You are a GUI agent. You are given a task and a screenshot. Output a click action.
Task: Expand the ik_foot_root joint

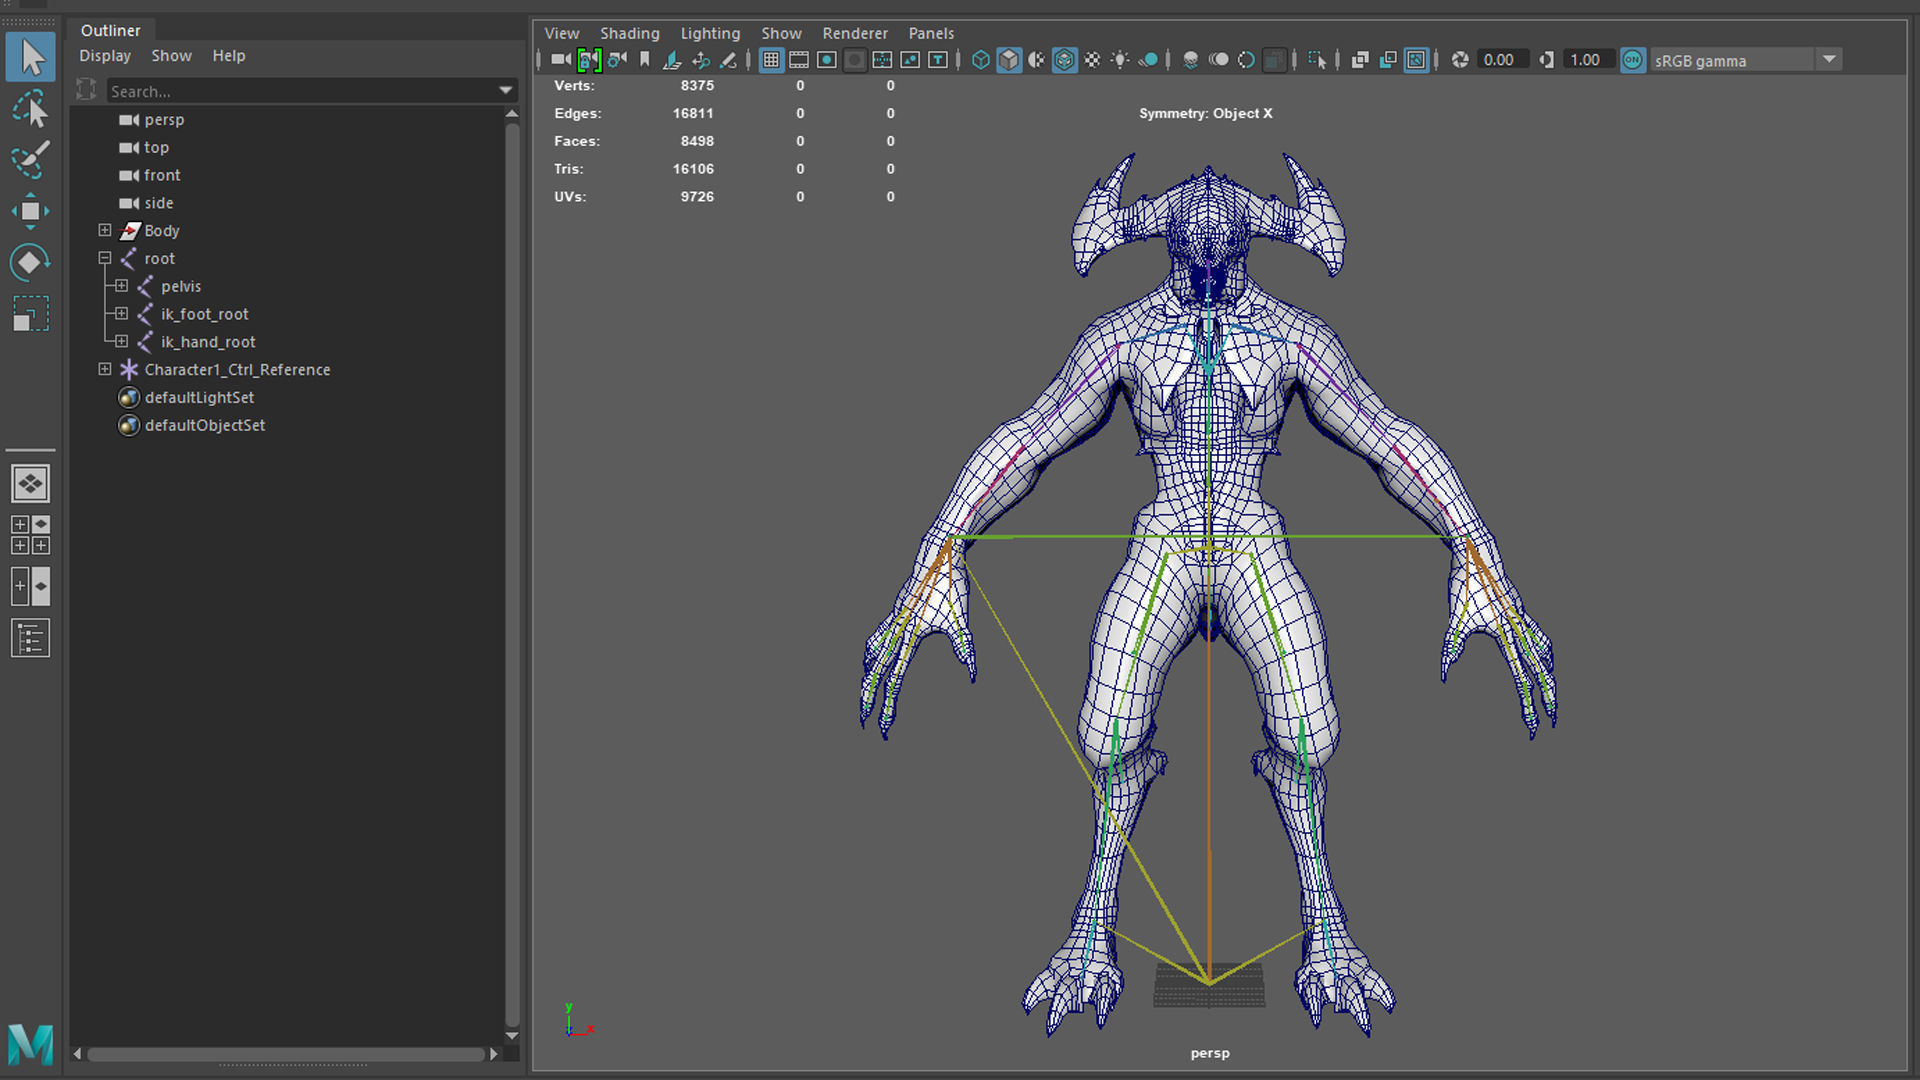coord(122,314)
